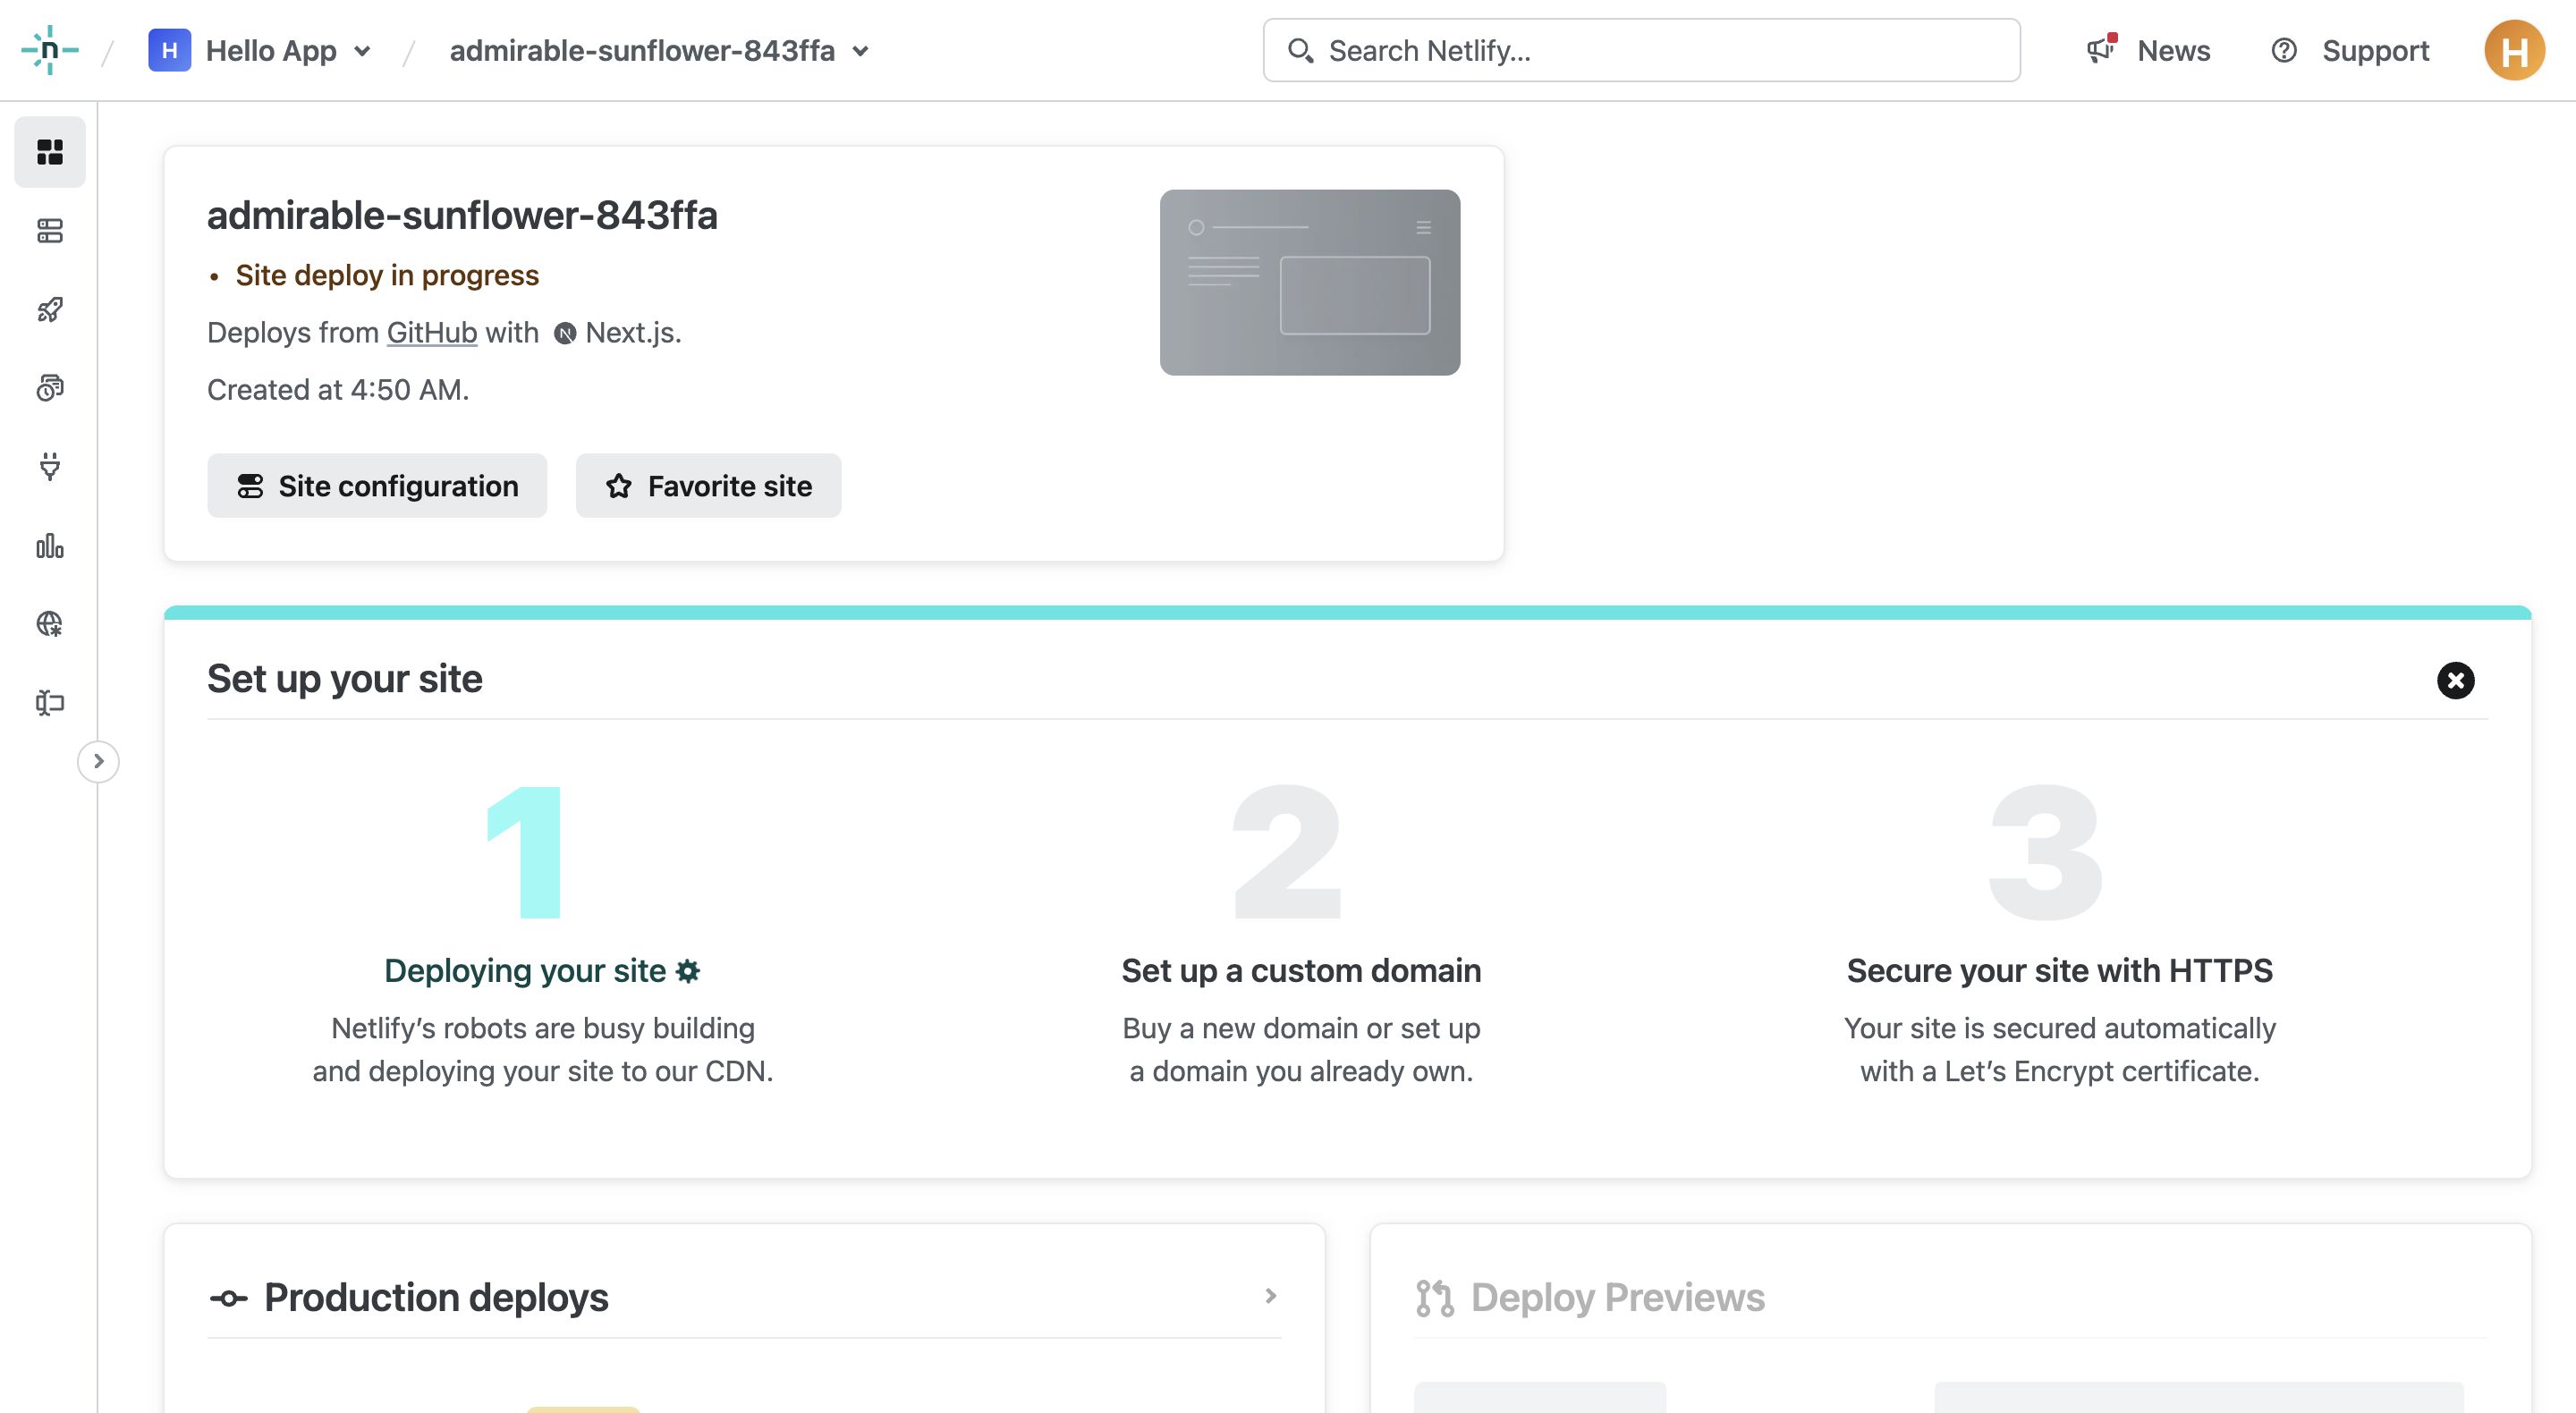Open the News megaphone icon

2101,49
